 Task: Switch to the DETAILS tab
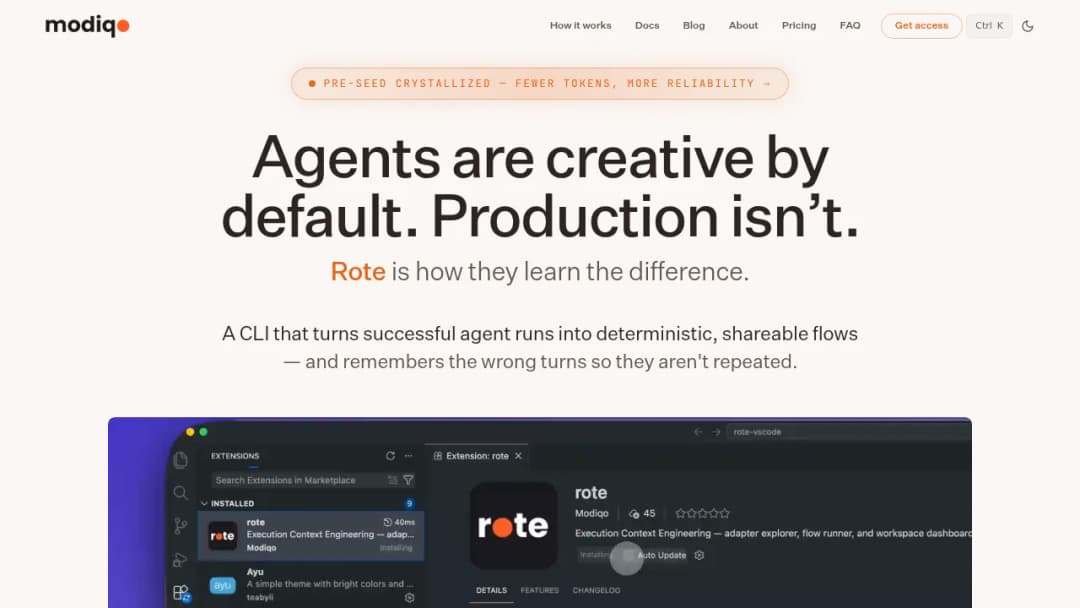pos(491,590)
